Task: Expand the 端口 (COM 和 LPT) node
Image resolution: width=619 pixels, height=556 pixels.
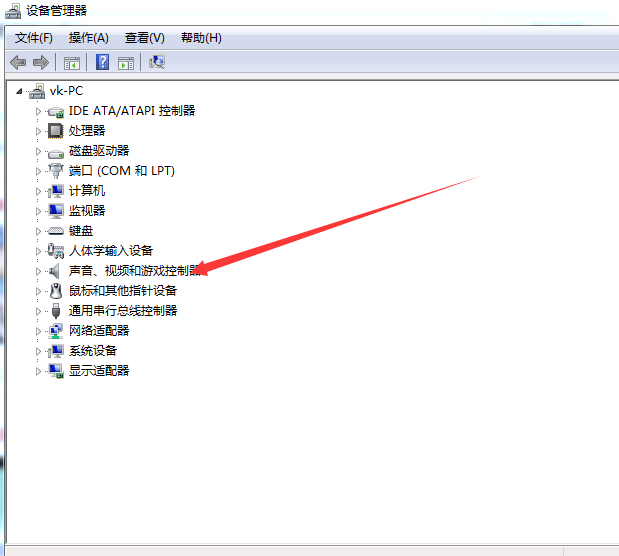Action: pos(38,171)
